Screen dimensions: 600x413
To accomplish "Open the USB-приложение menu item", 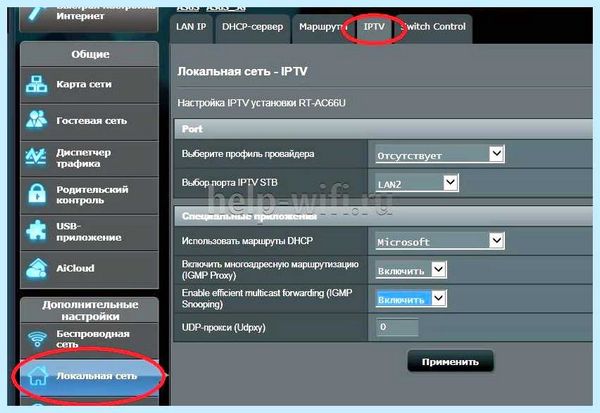I will click(x=90, y=232).
